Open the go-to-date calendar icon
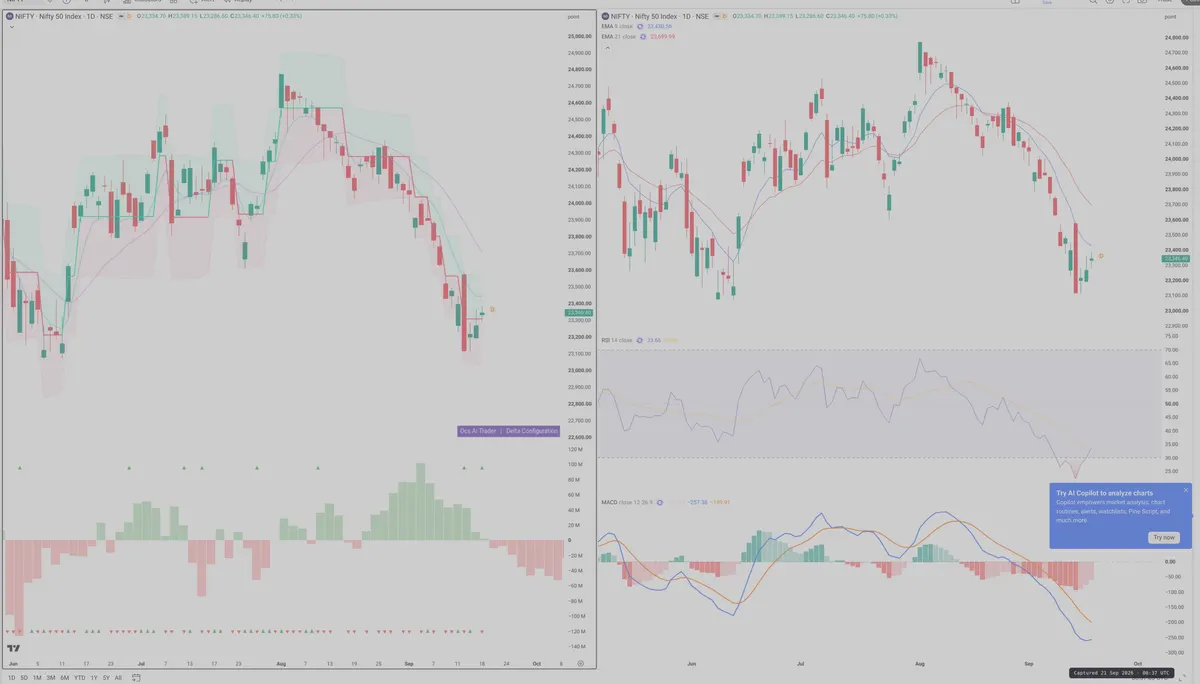The height and width of the screenshot is (684, 1200). 136,678
